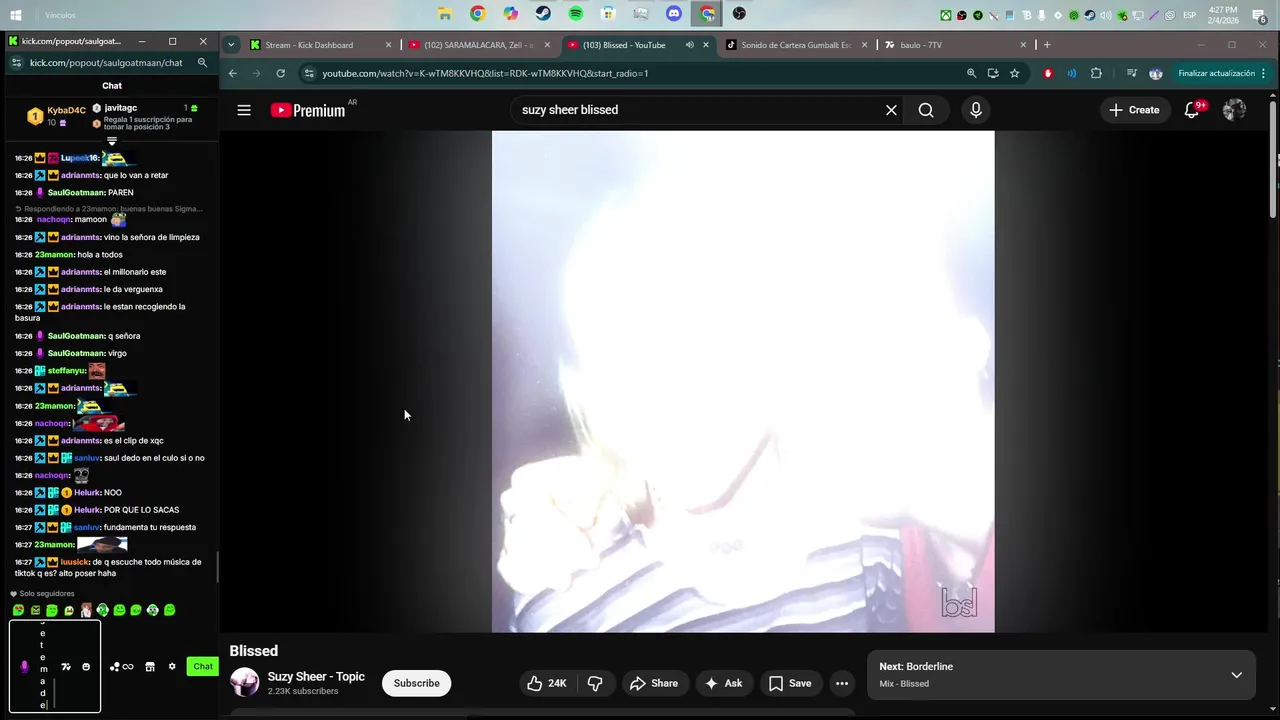Open Steam from the taskbar
The image size is (1280, 720).
tap(543, 14)
